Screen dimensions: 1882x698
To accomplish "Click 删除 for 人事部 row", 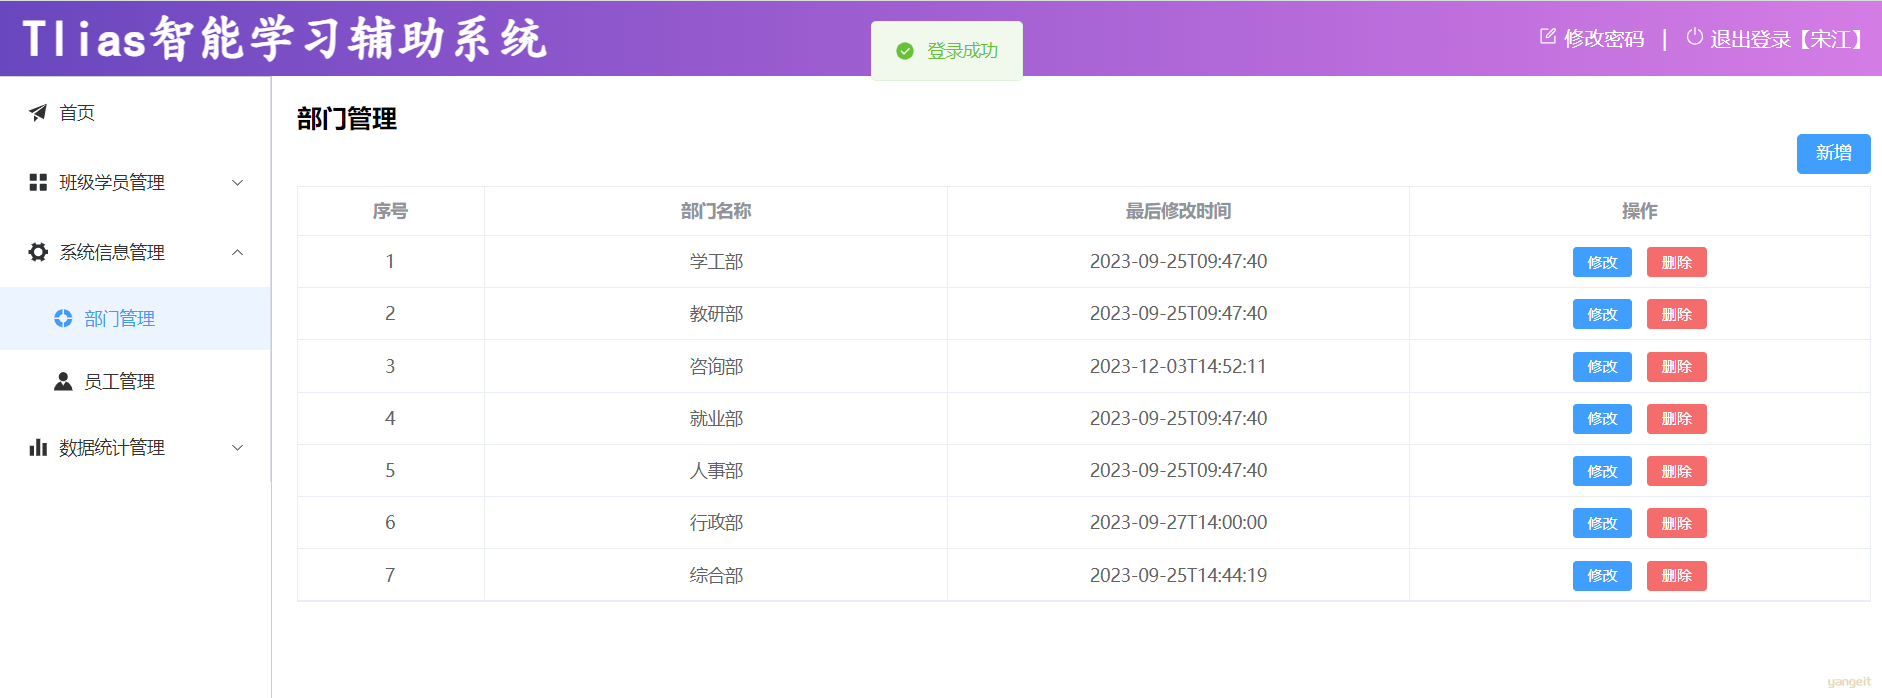I will point(1676,471).
